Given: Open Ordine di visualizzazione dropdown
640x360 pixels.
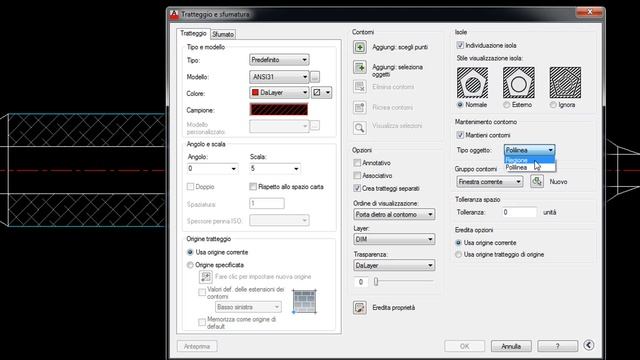Looking at the screenshot, I should point(394,214).
